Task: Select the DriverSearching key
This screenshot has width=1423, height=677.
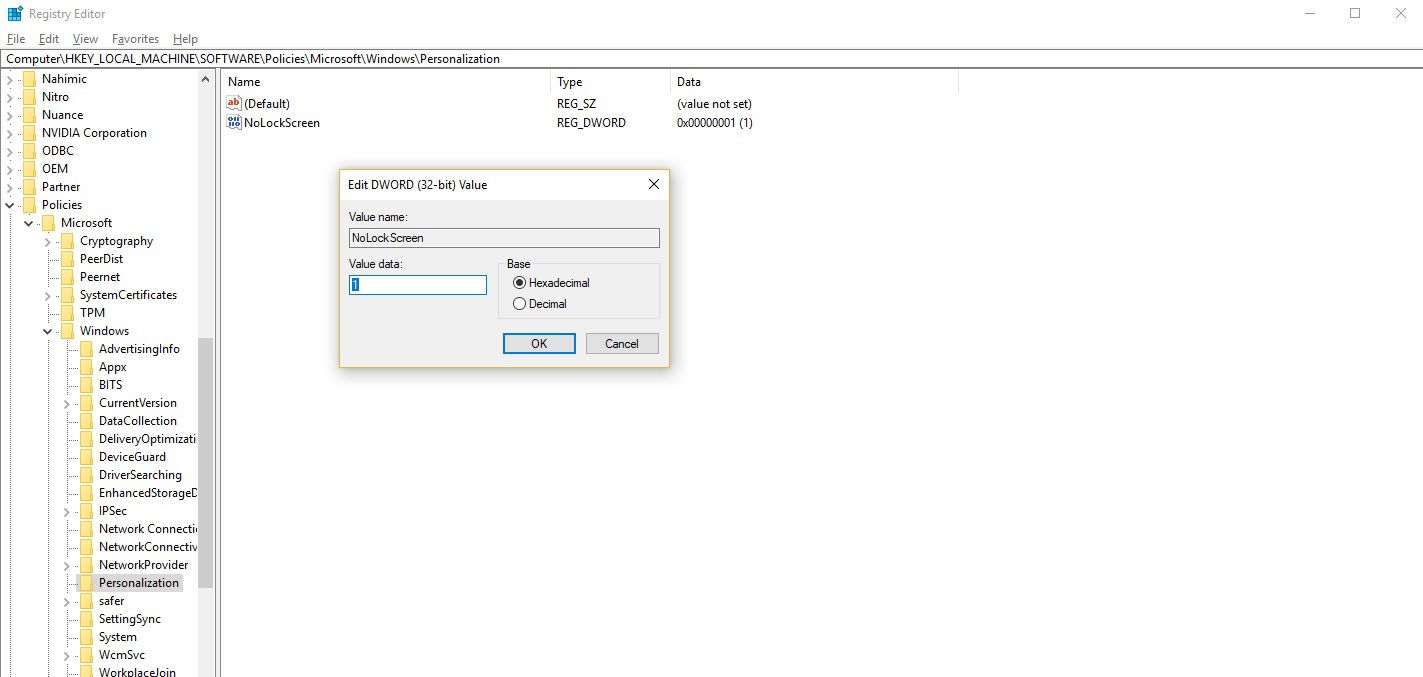Action: [x=140, y=475]
